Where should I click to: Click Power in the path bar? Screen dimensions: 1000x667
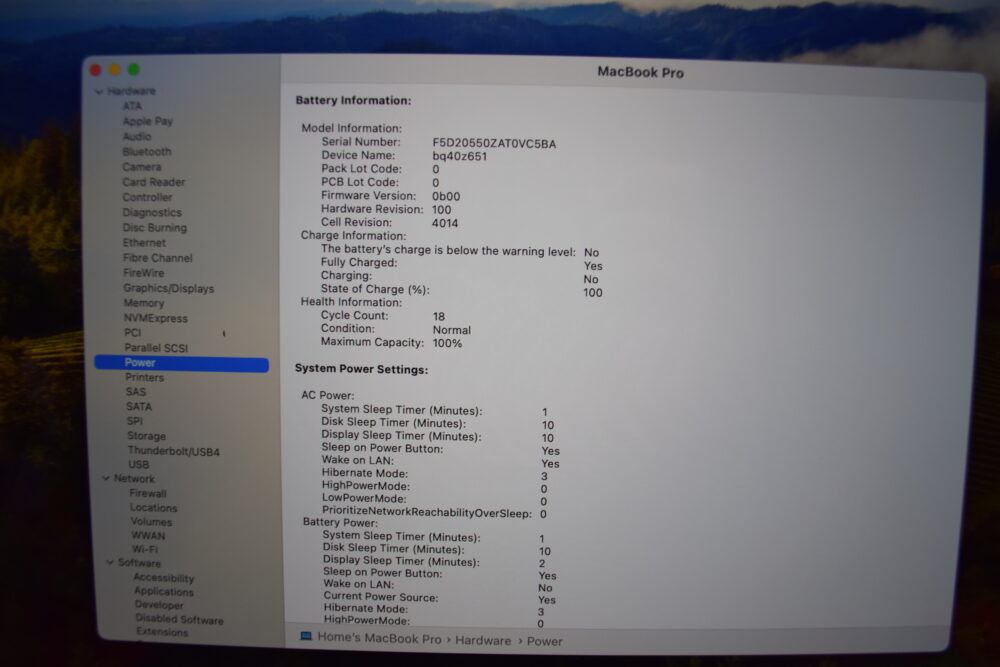point(545,641)
